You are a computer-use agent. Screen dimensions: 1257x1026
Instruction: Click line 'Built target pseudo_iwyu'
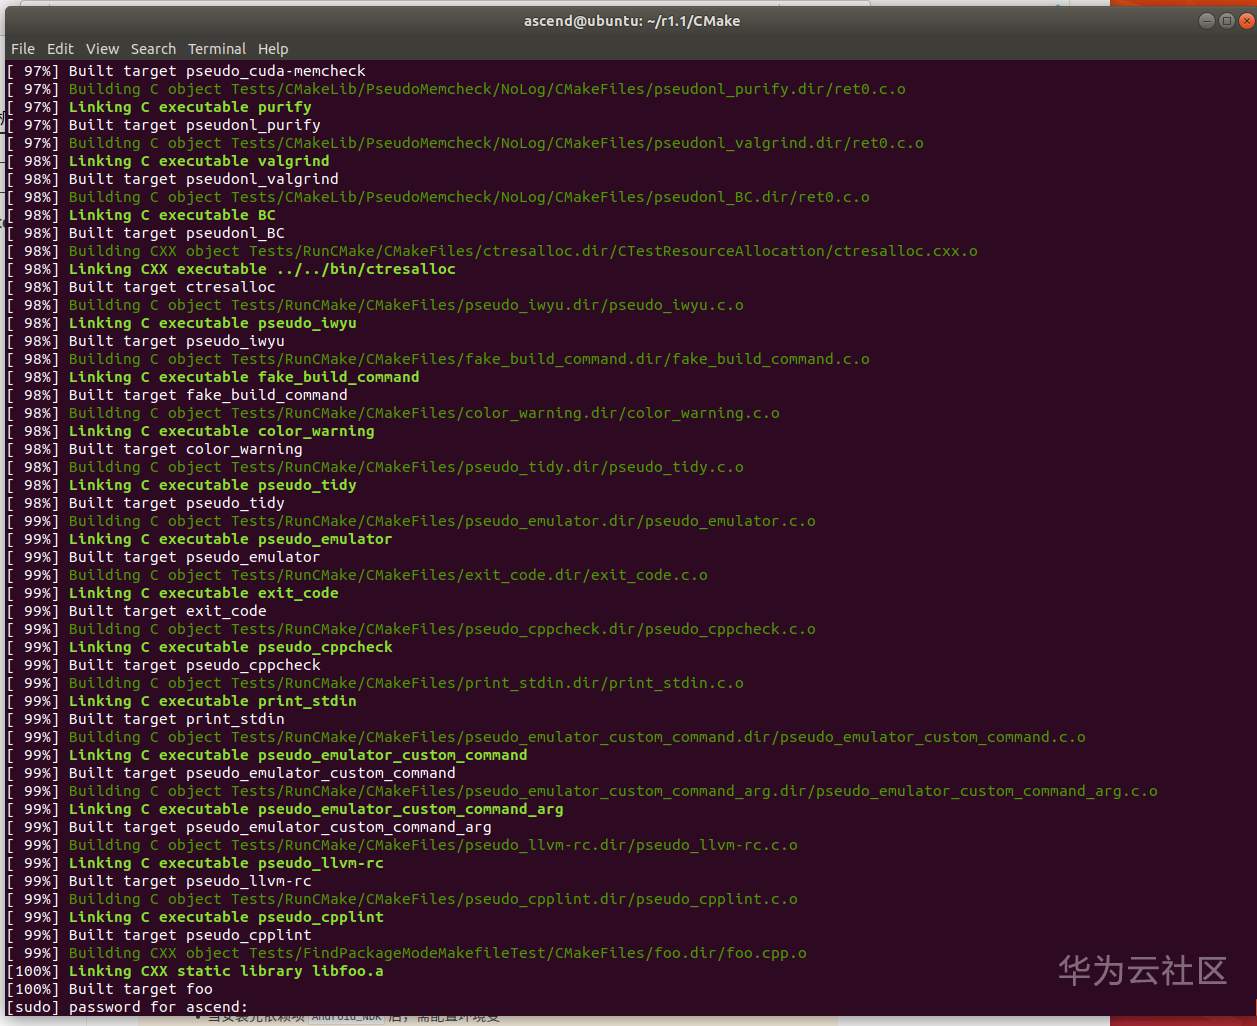pyautogui.click(x=145, y=341)
